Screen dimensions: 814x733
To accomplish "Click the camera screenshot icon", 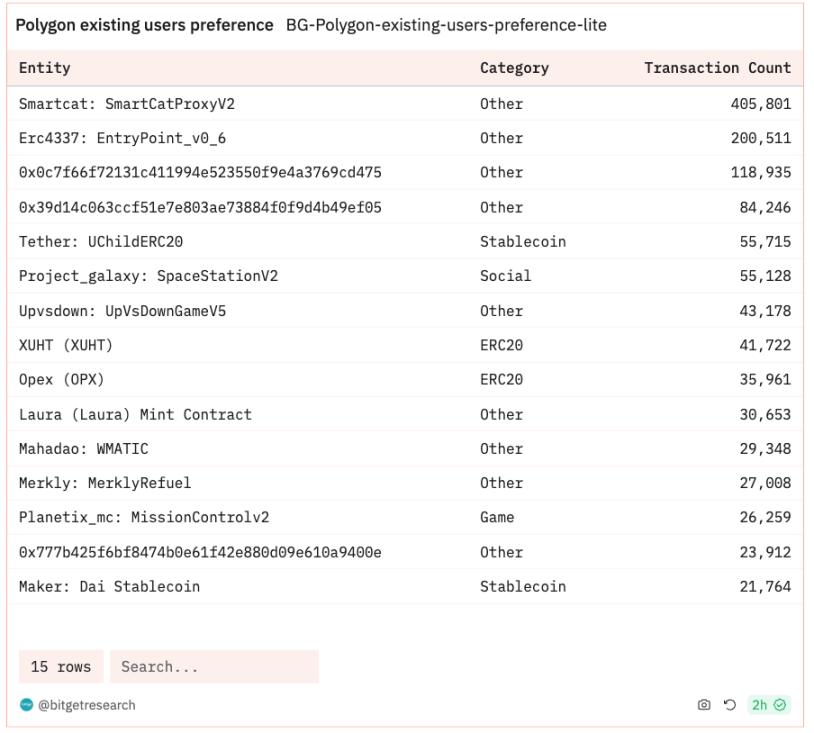I will 704,704.
